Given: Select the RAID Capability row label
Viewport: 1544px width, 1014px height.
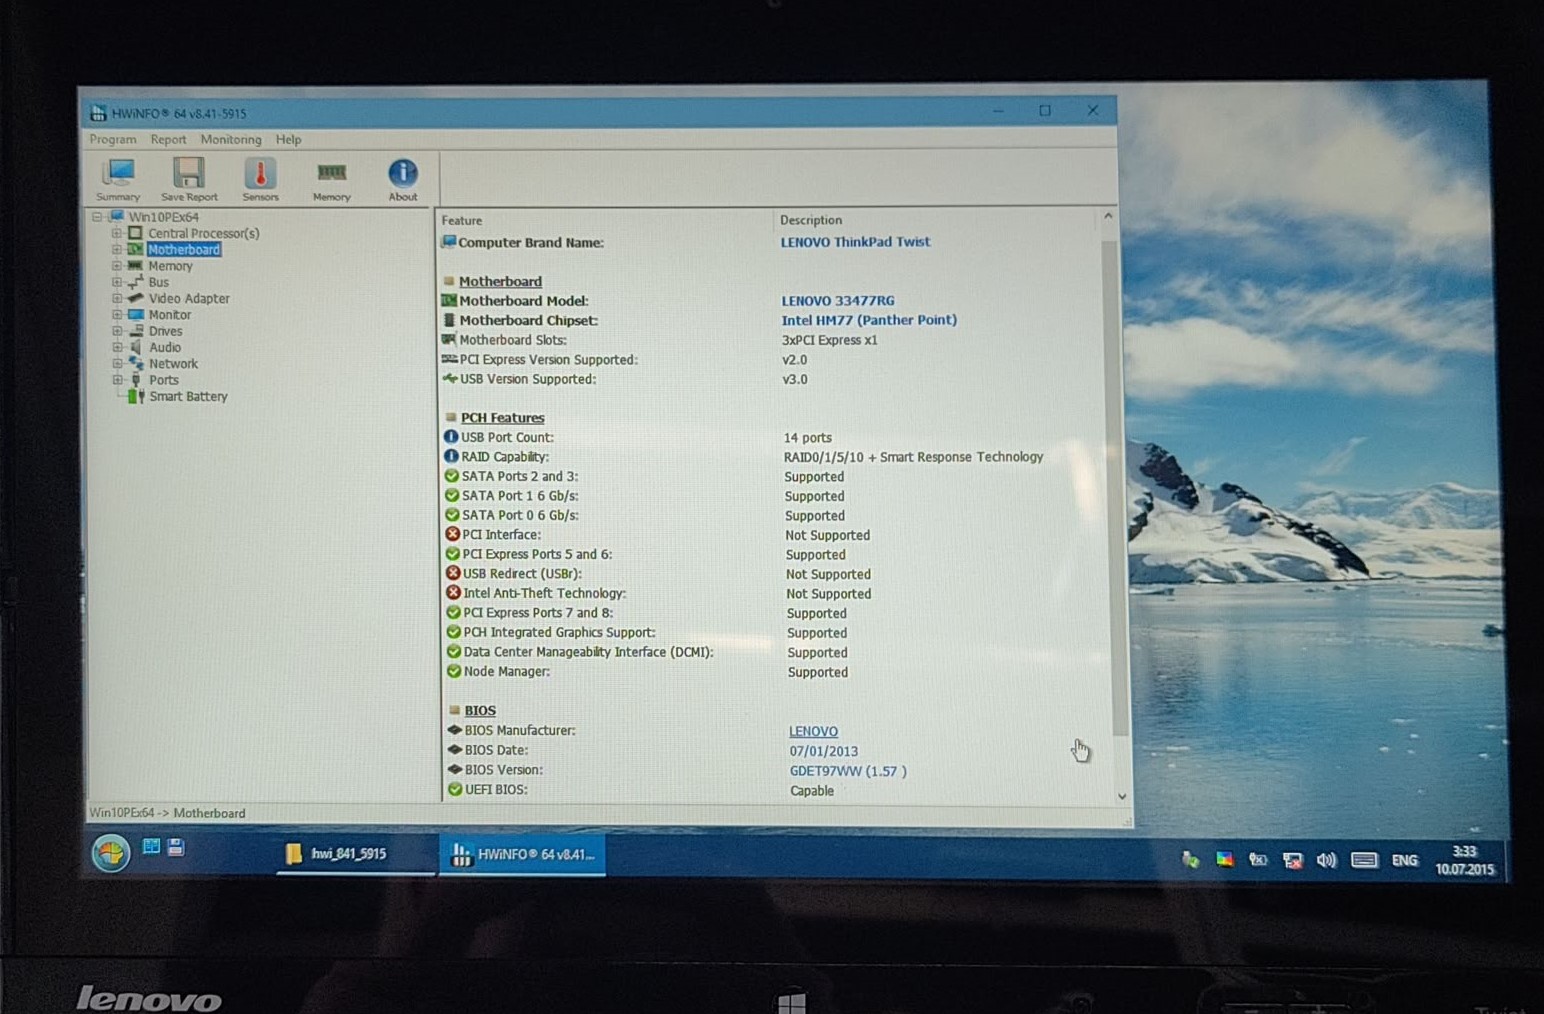Looking at the screenshot, I should click(x=505, y=456).
